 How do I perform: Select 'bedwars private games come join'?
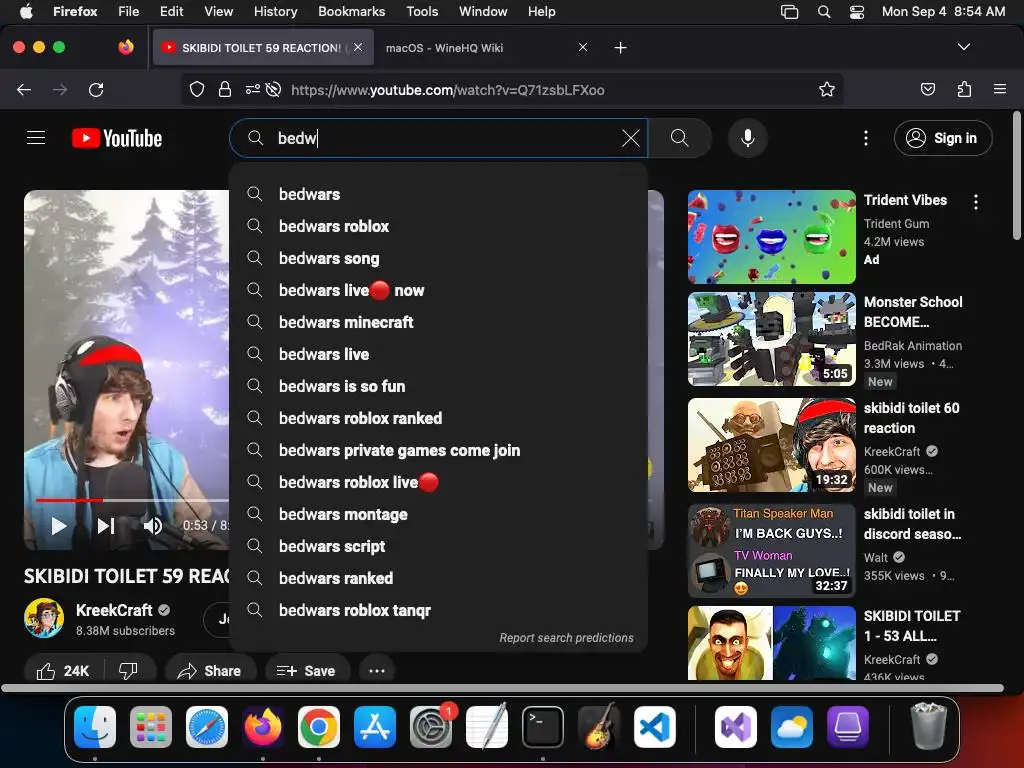(x=438, y=450)
